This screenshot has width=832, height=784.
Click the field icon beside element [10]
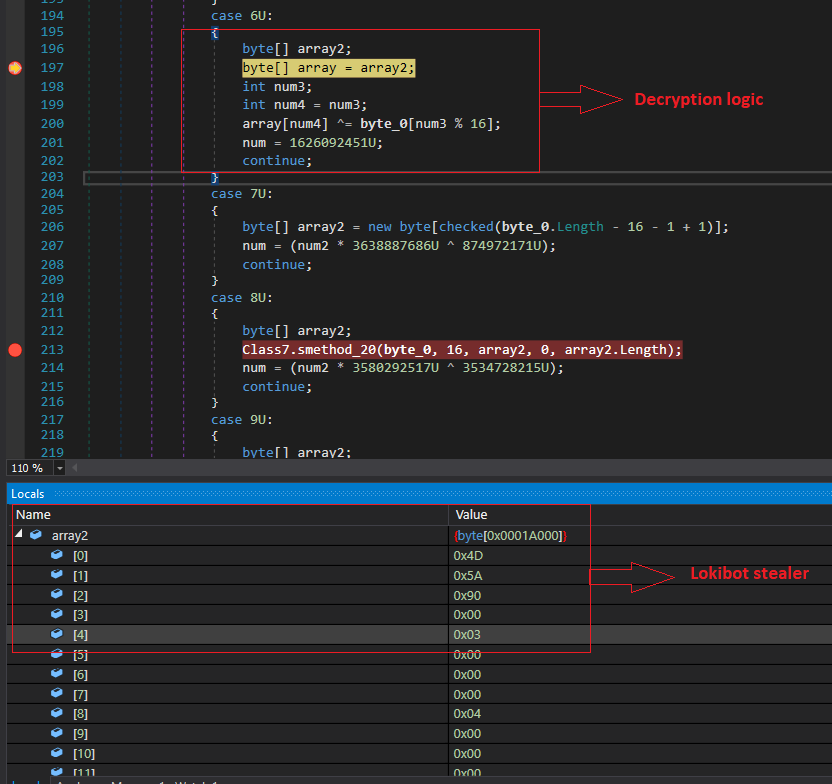coord(57,753)
